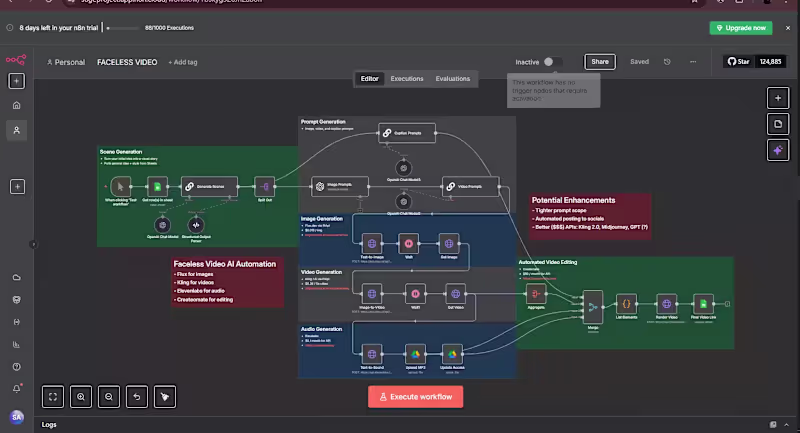Switch to the Editor tab
800x433 pixels.
click(x=369, y=79)
